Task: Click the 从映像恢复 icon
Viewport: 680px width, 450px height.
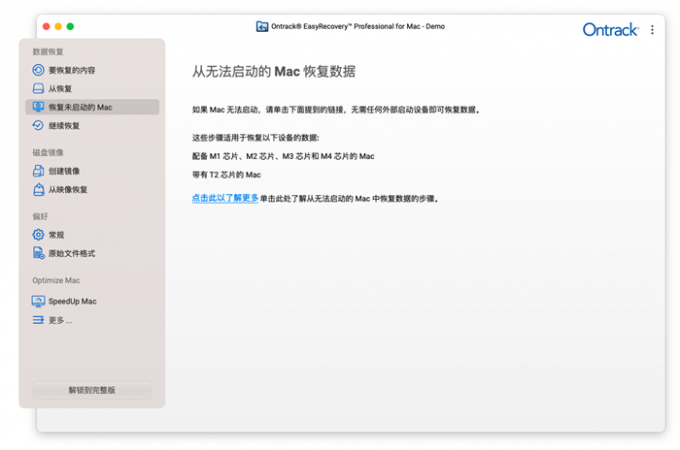Action: (x=38, y=189)
